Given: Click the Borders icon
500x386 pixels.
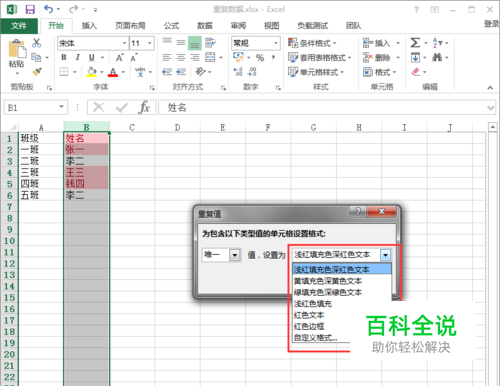Looking at the screenshot, I should [x=64, y=72].
